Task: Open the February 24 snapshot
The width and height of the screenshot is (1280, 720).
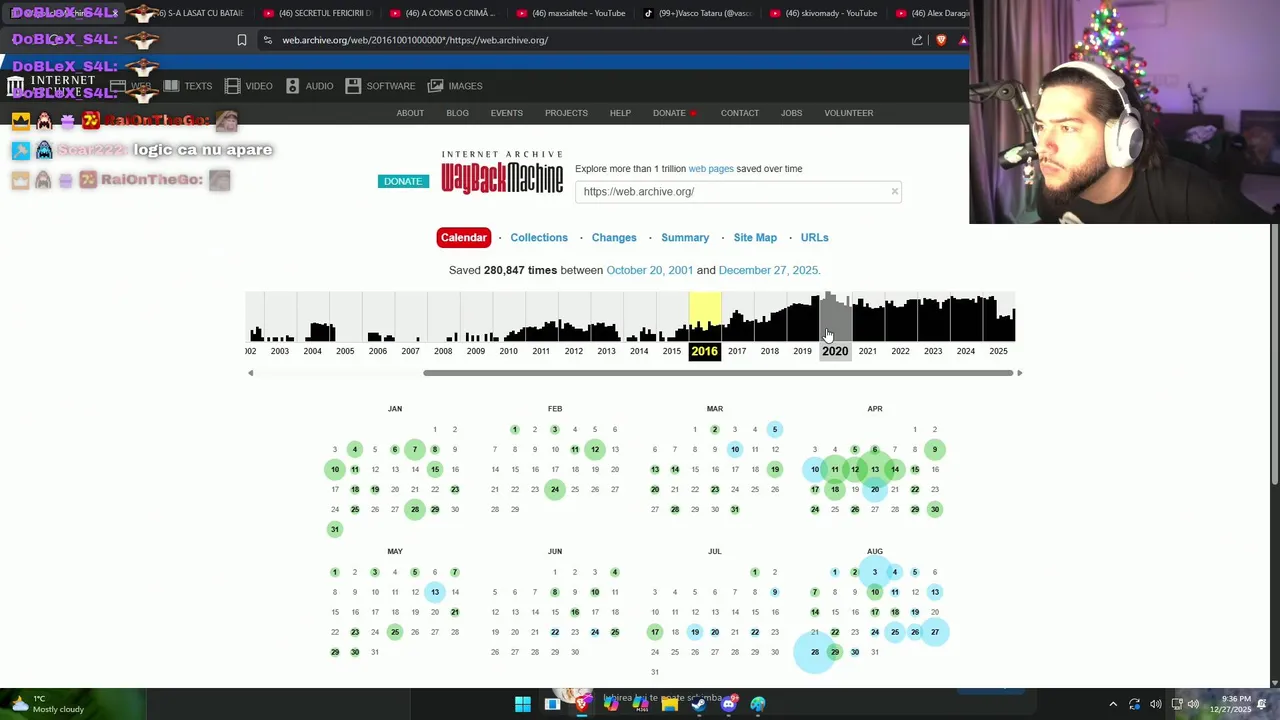Action: pos(555,489)
